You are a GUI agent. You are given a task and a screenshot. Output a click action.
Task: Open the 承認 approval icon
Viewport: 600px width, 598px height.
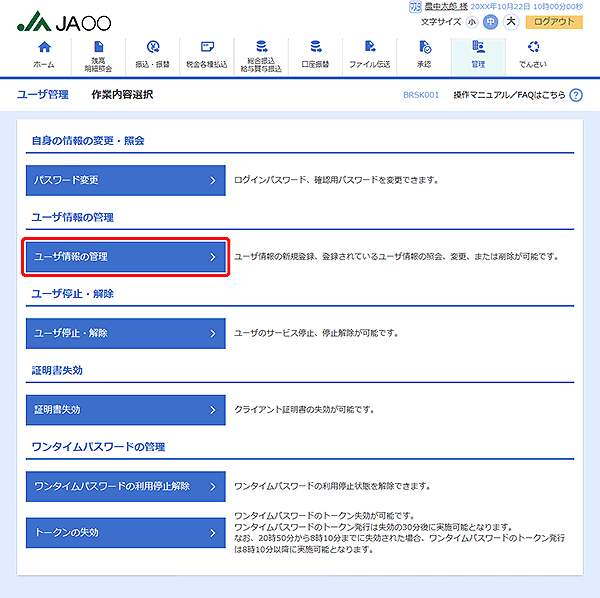click(x=425, y=47)
